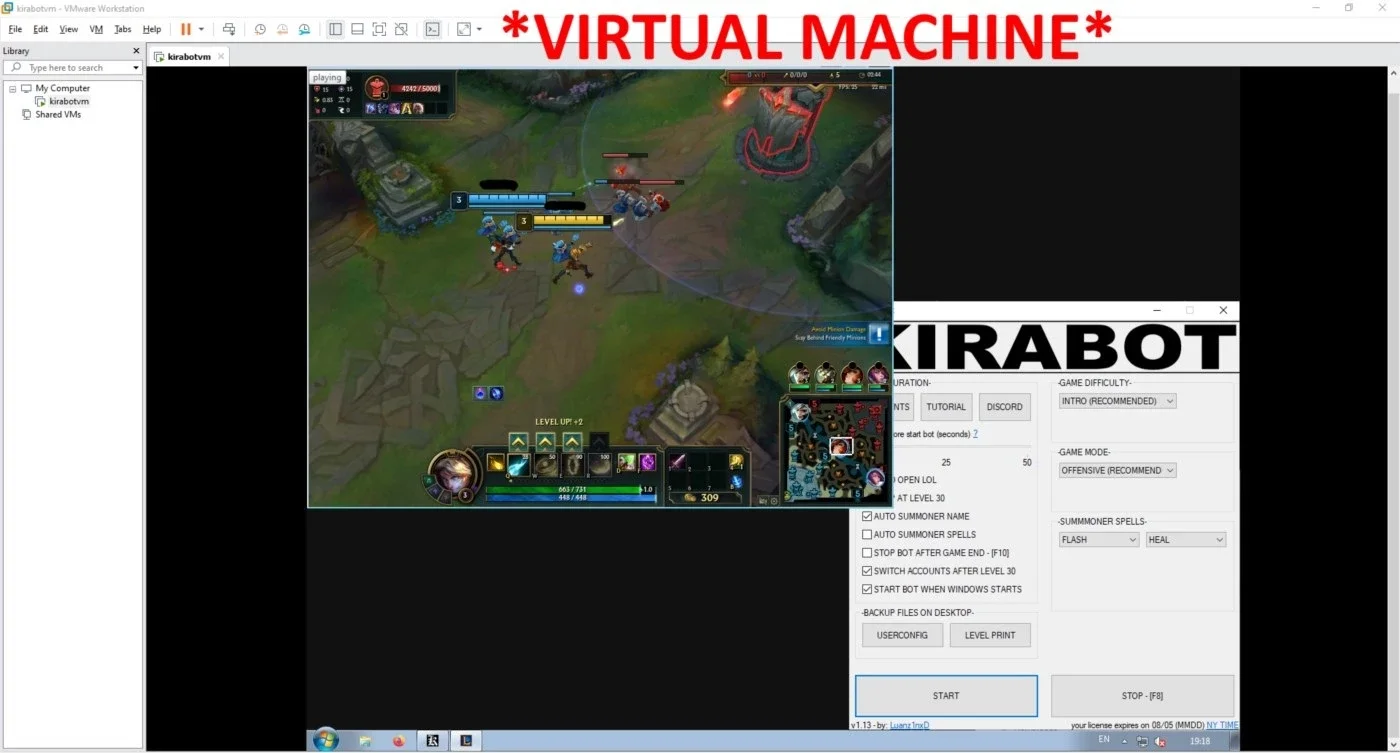Toggle the library sidebar view icon
1400x753 pixels.
[x=335, y=29]
